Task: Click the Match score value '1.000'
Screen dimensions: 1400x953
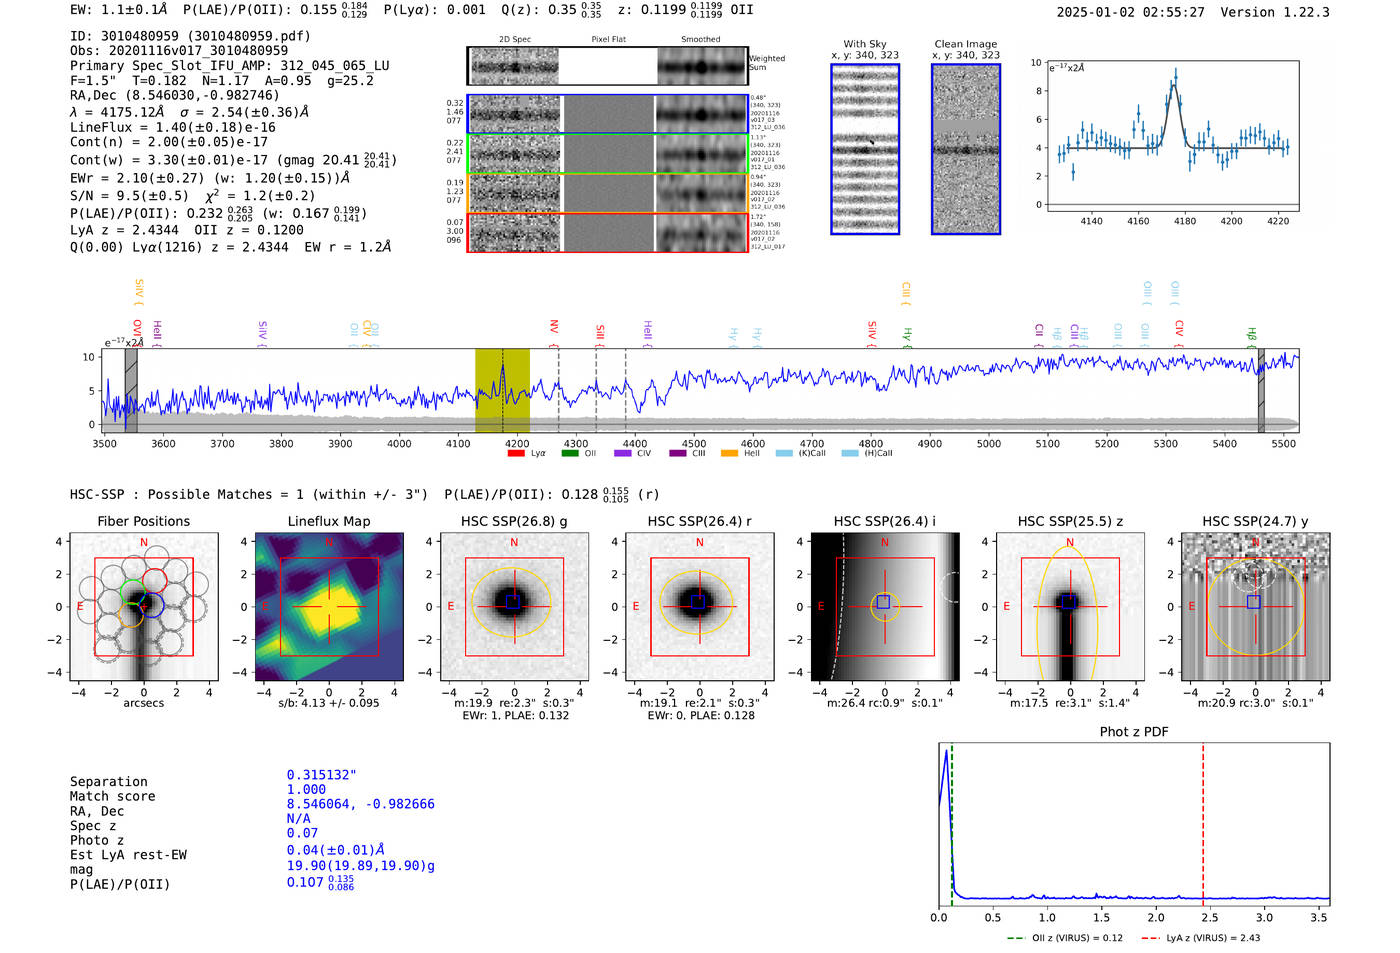Action: pyautogui.click(x=307, y=789)
